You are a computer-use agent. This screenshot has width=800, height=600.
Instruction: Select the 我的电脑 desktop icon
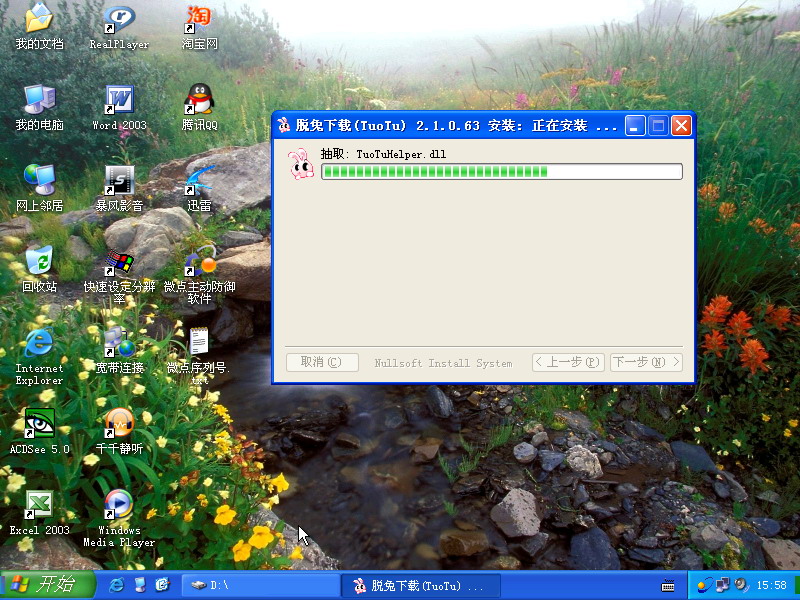tap(39, 107)
